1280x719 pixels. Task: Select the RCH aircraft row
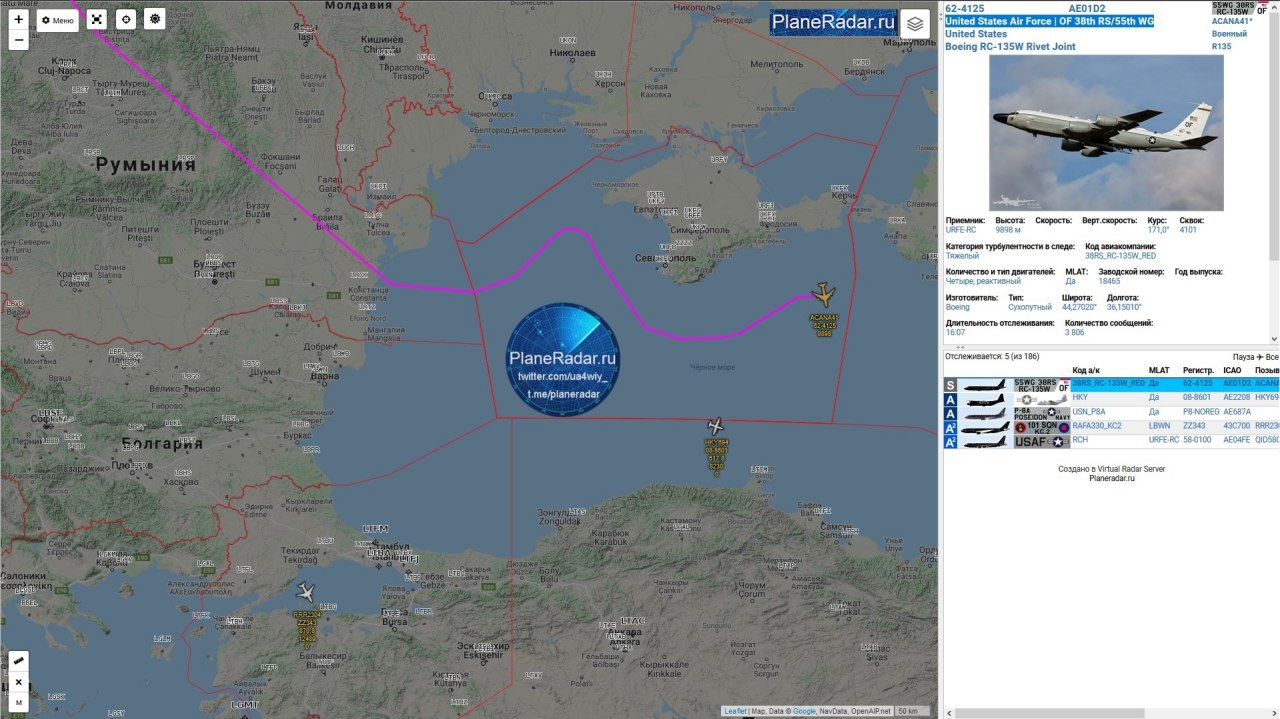click(1111, 440)
